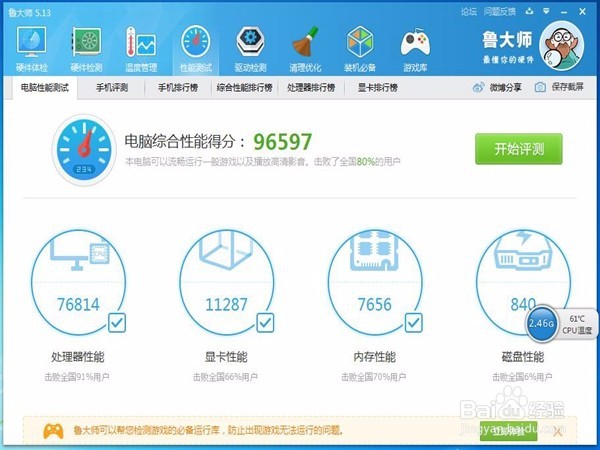Click the overall score 96597
The image size is (600, 450).
click(283, 142)
